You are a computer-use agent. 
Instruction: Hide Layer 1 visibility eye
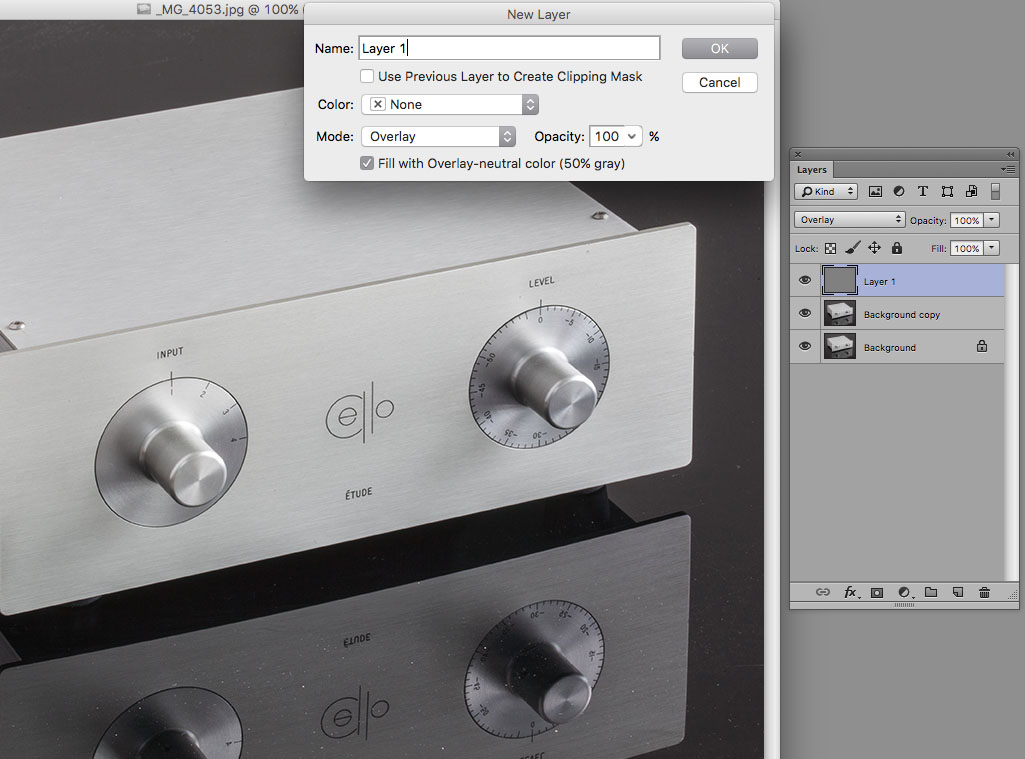point(805,280)
